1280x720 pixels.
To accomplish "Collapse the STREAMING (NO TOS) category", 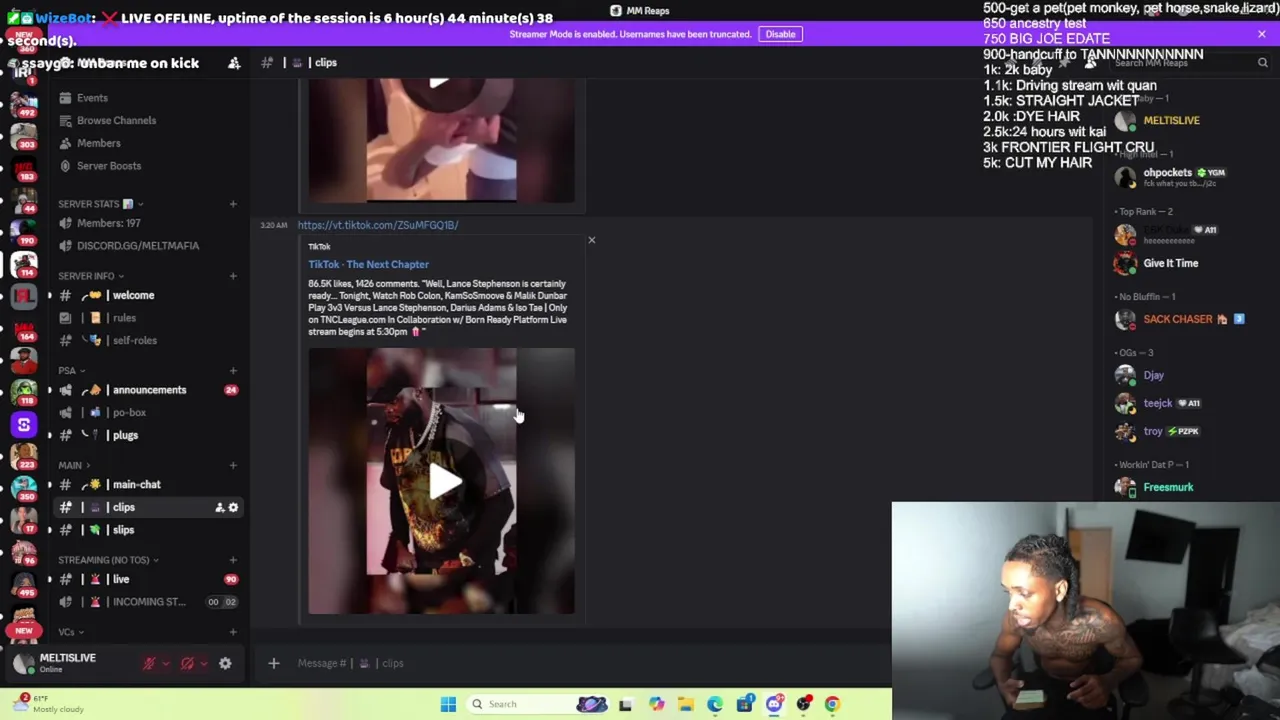I will (108, 560).
